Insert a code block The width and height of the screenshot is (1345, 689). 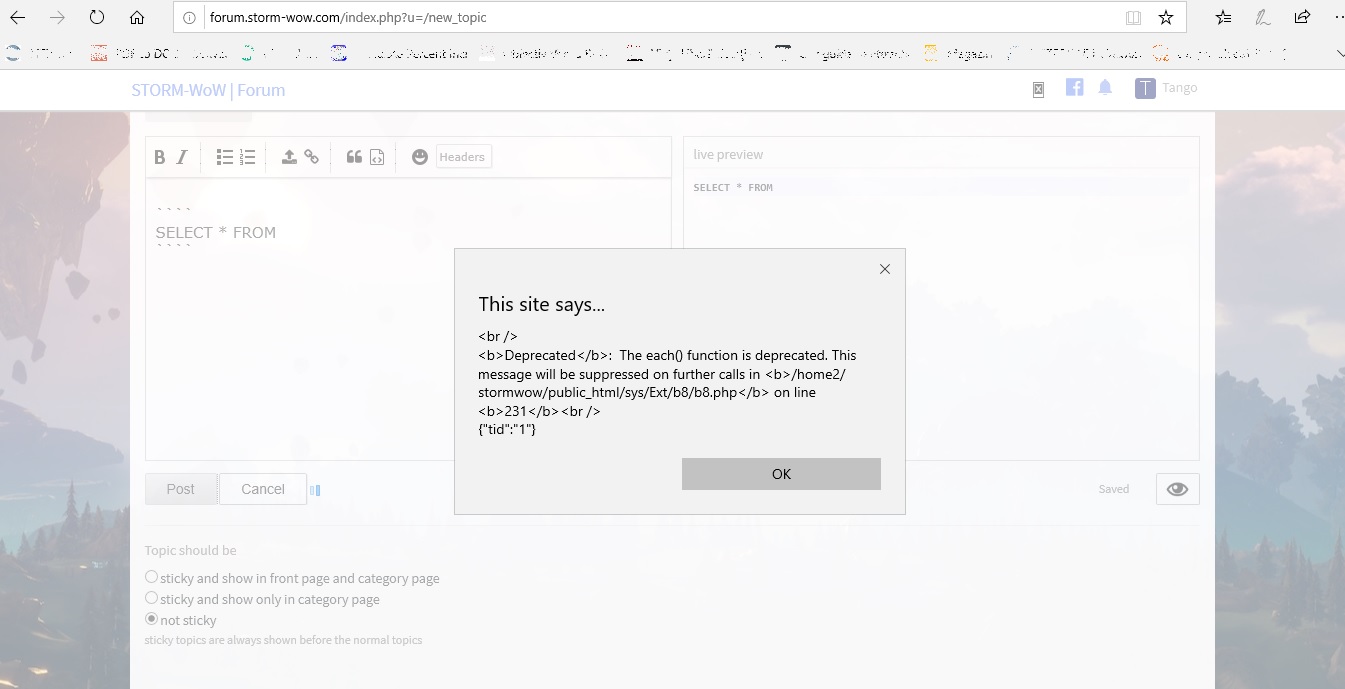pos(377,157)
